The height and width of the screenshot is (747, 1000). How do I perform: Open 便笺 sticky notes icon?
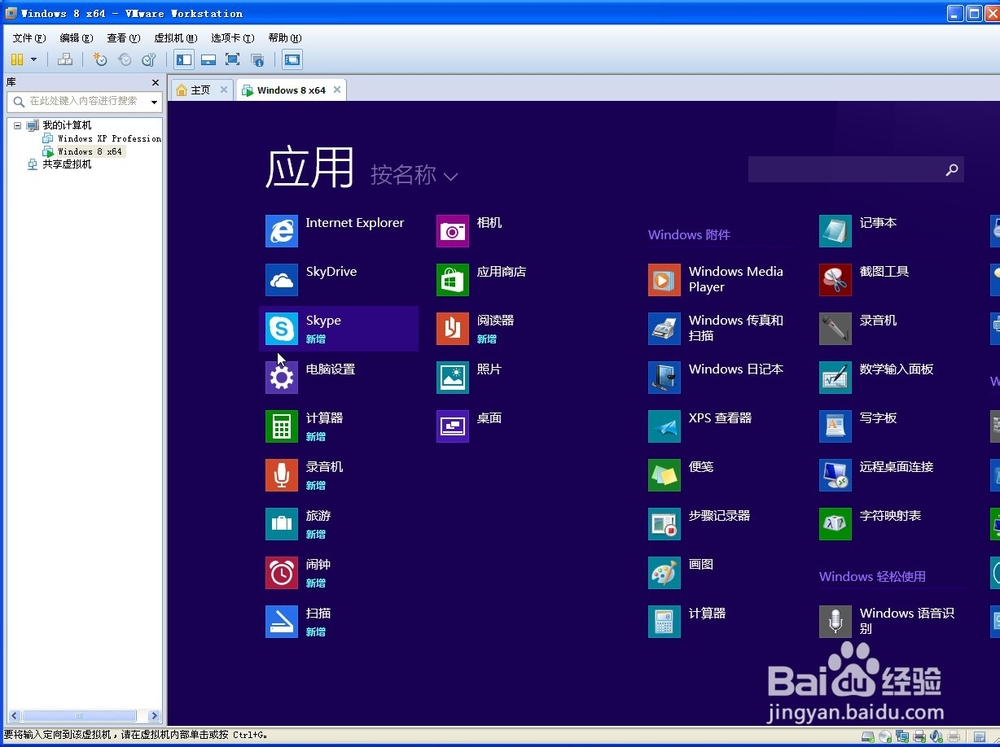(664, 475)
